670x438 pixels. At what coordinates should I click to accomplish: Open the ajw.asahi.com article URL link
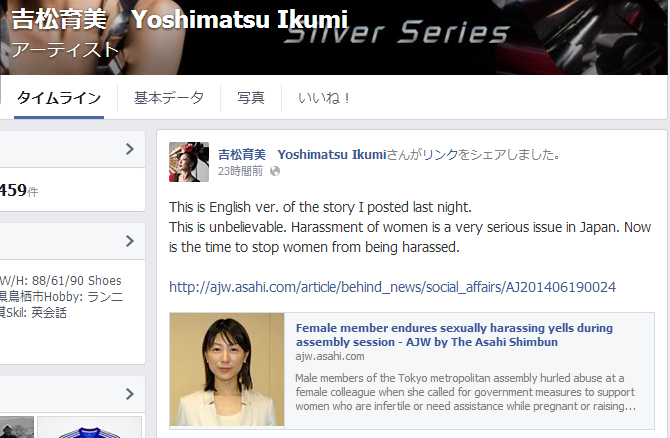coord(392,287)
